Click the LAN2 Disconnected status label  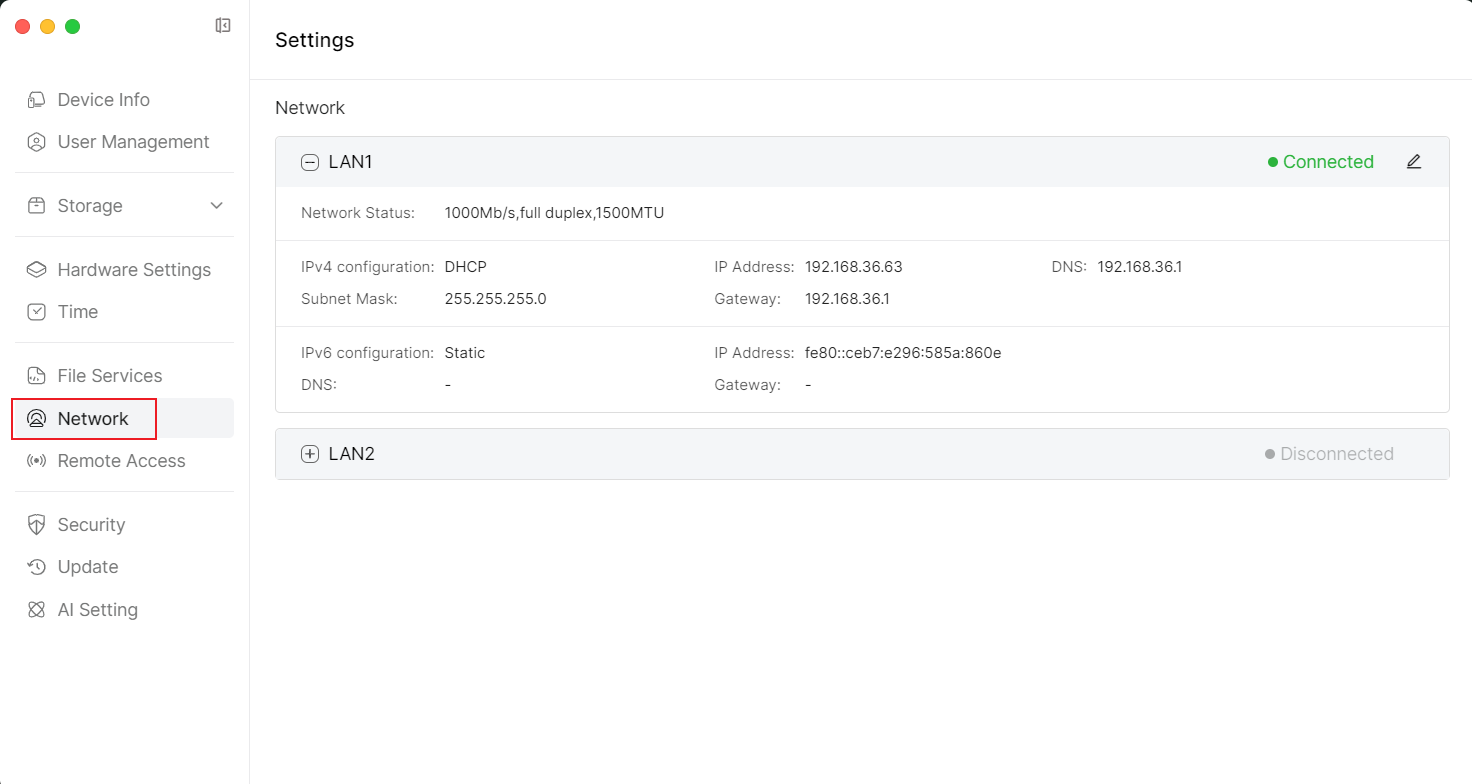[x=1336, y=454]
